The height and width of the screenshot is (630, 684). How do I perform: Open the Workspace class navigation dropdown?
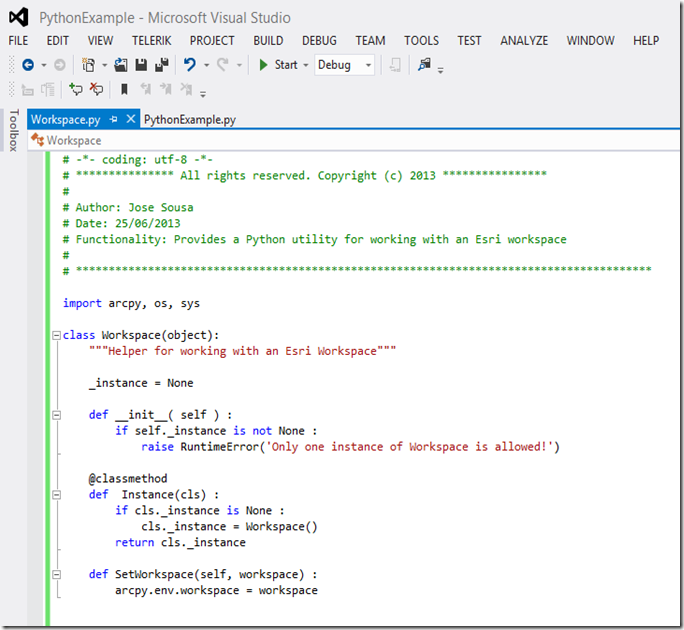pos(353,140)
